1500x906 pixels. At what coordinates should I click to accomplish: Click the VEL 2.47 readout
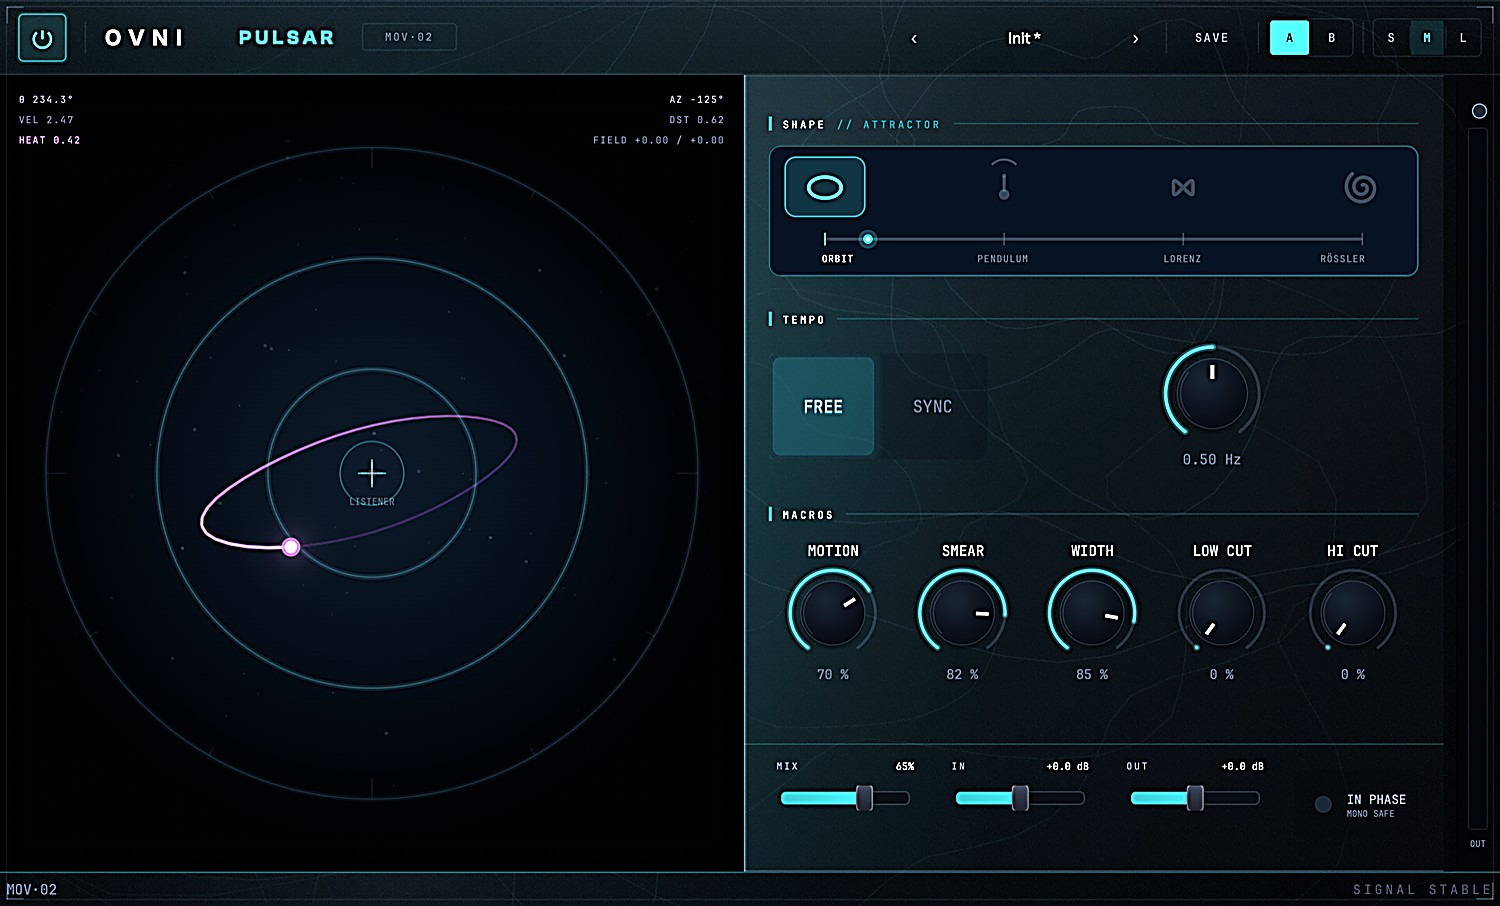tap(46, 120)
